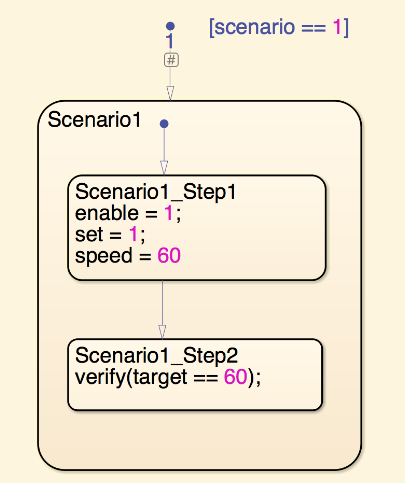Click the arrowhead entering the Scenario1 state
The width and height of the screenshot is (405, 483).
point(170,94)
